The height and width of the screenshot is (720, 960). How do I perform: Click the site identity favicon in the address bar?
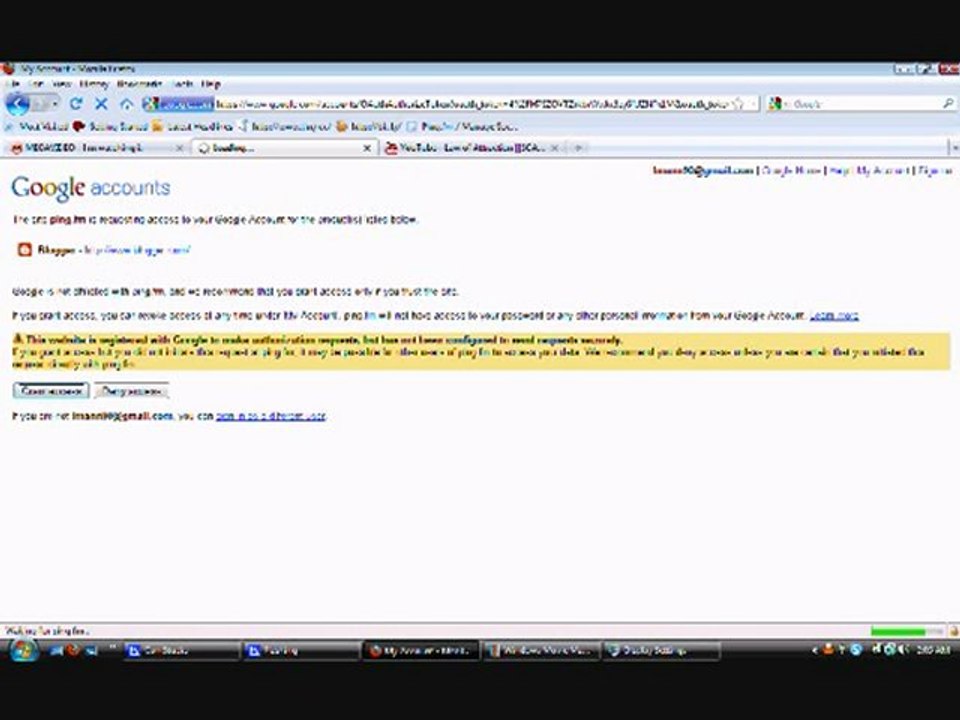[x=151, y=104]
